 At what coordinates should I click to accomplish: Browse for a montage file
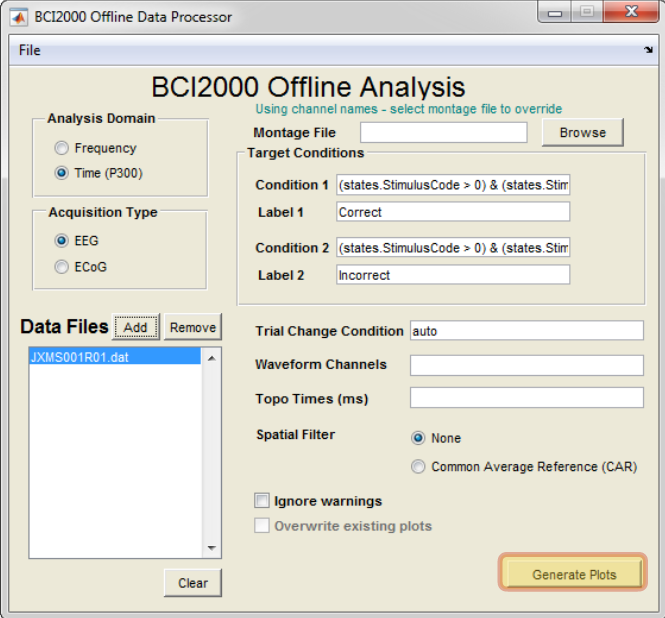click(x=582, y=132)
